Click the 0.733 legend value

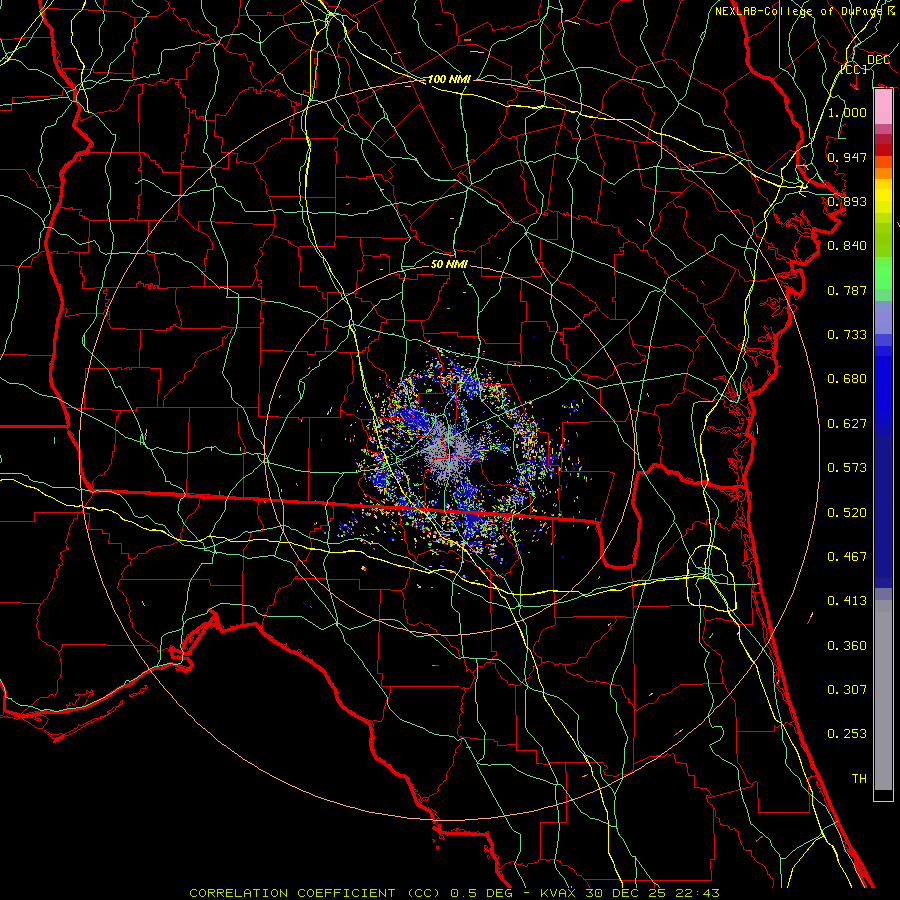[847, 335]
